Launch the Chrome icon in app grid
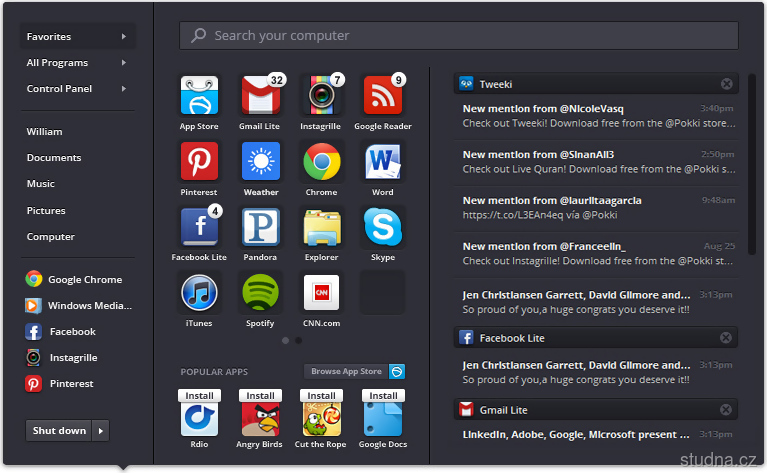 321,161
